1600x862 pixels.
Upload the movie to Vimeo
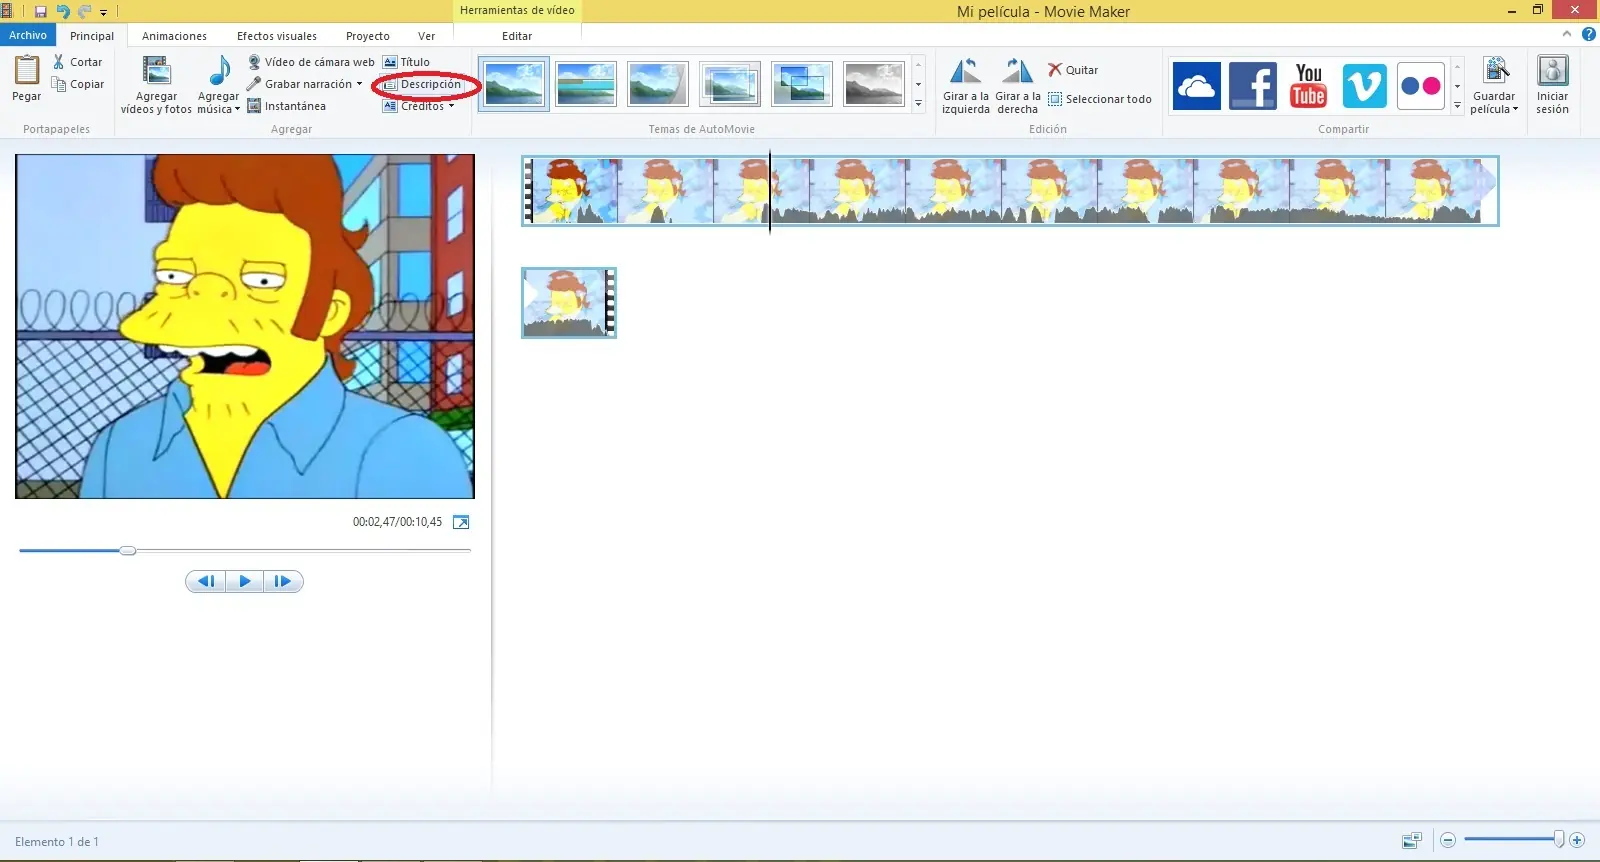point(1364,86)
